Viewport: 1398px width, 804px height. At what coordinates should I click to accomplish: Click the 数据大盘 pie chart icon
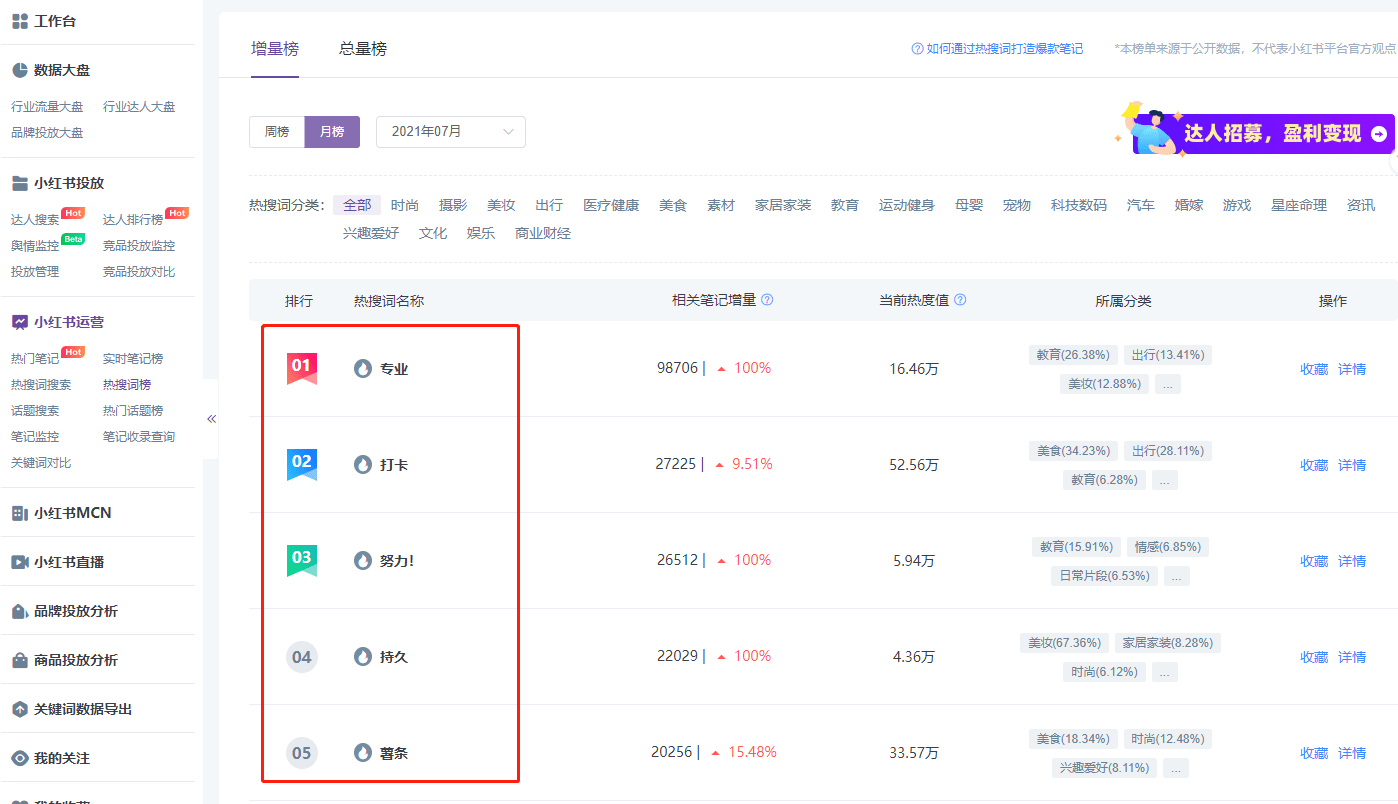pos(19,70)
